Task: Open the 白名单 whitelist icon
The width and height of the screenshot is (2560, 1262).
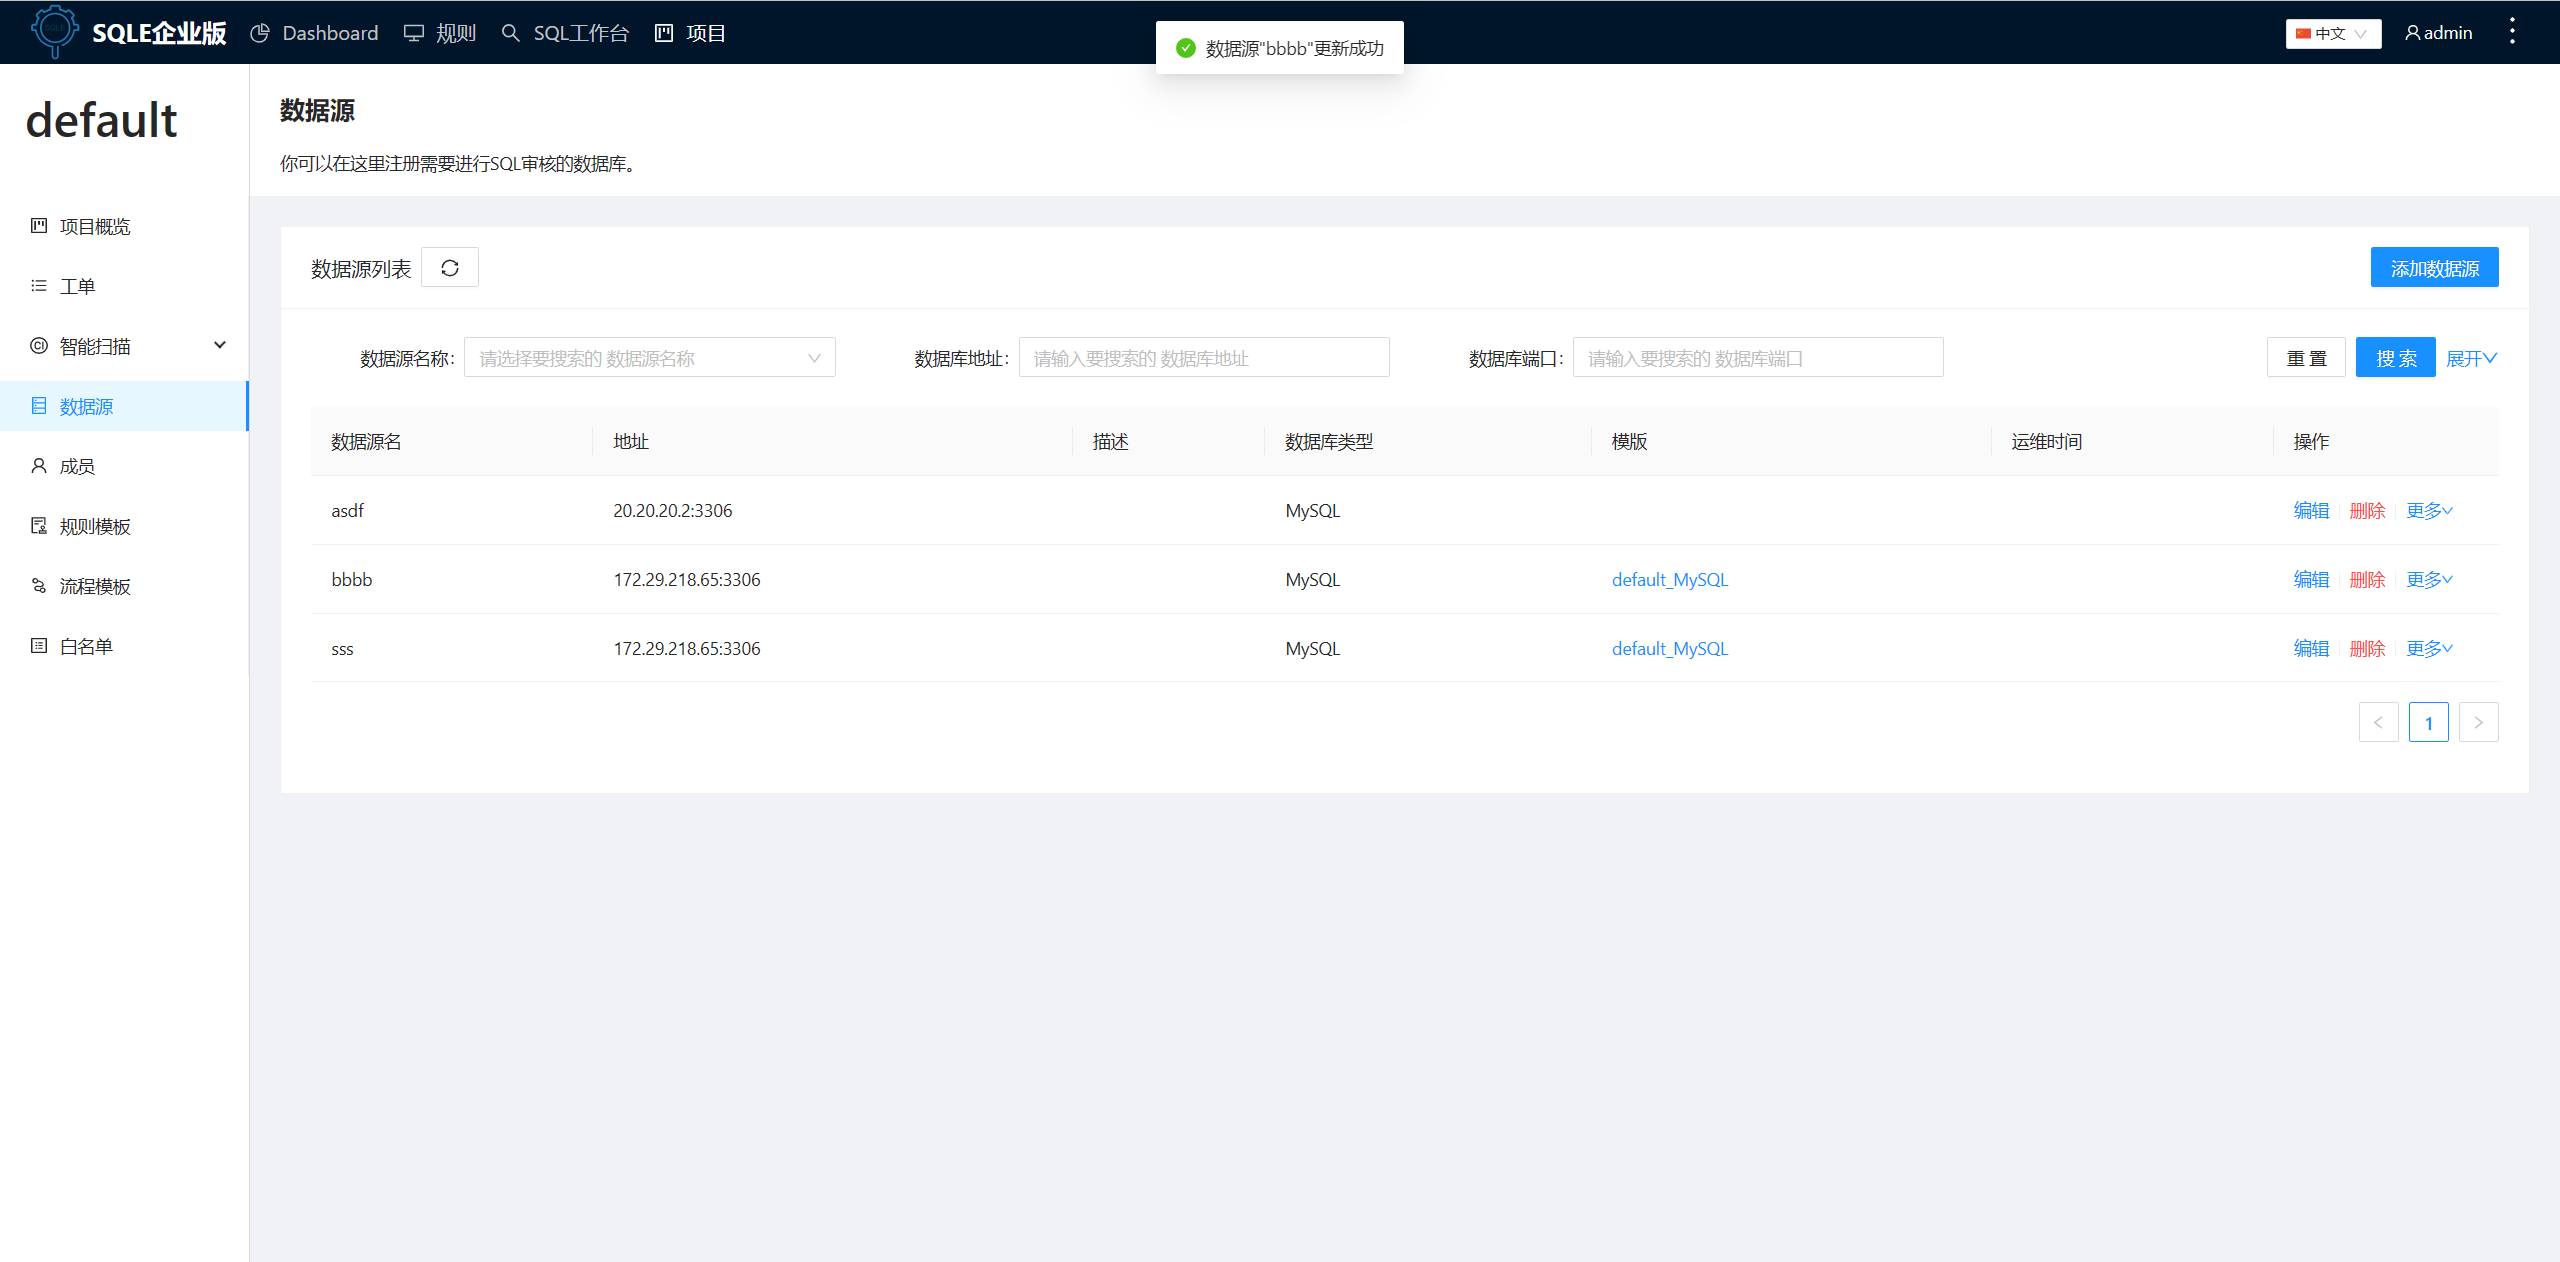Action: pyautogui.click(x=38, y=645)
